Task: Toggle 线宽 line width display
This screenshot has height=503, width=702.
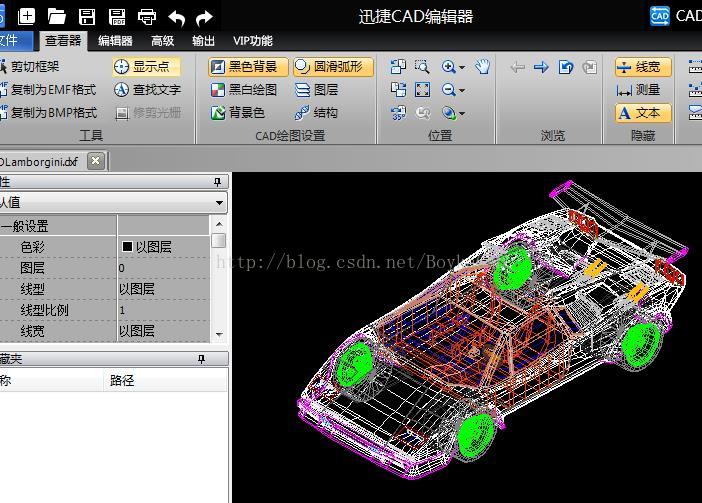Action: pos(643,67)
